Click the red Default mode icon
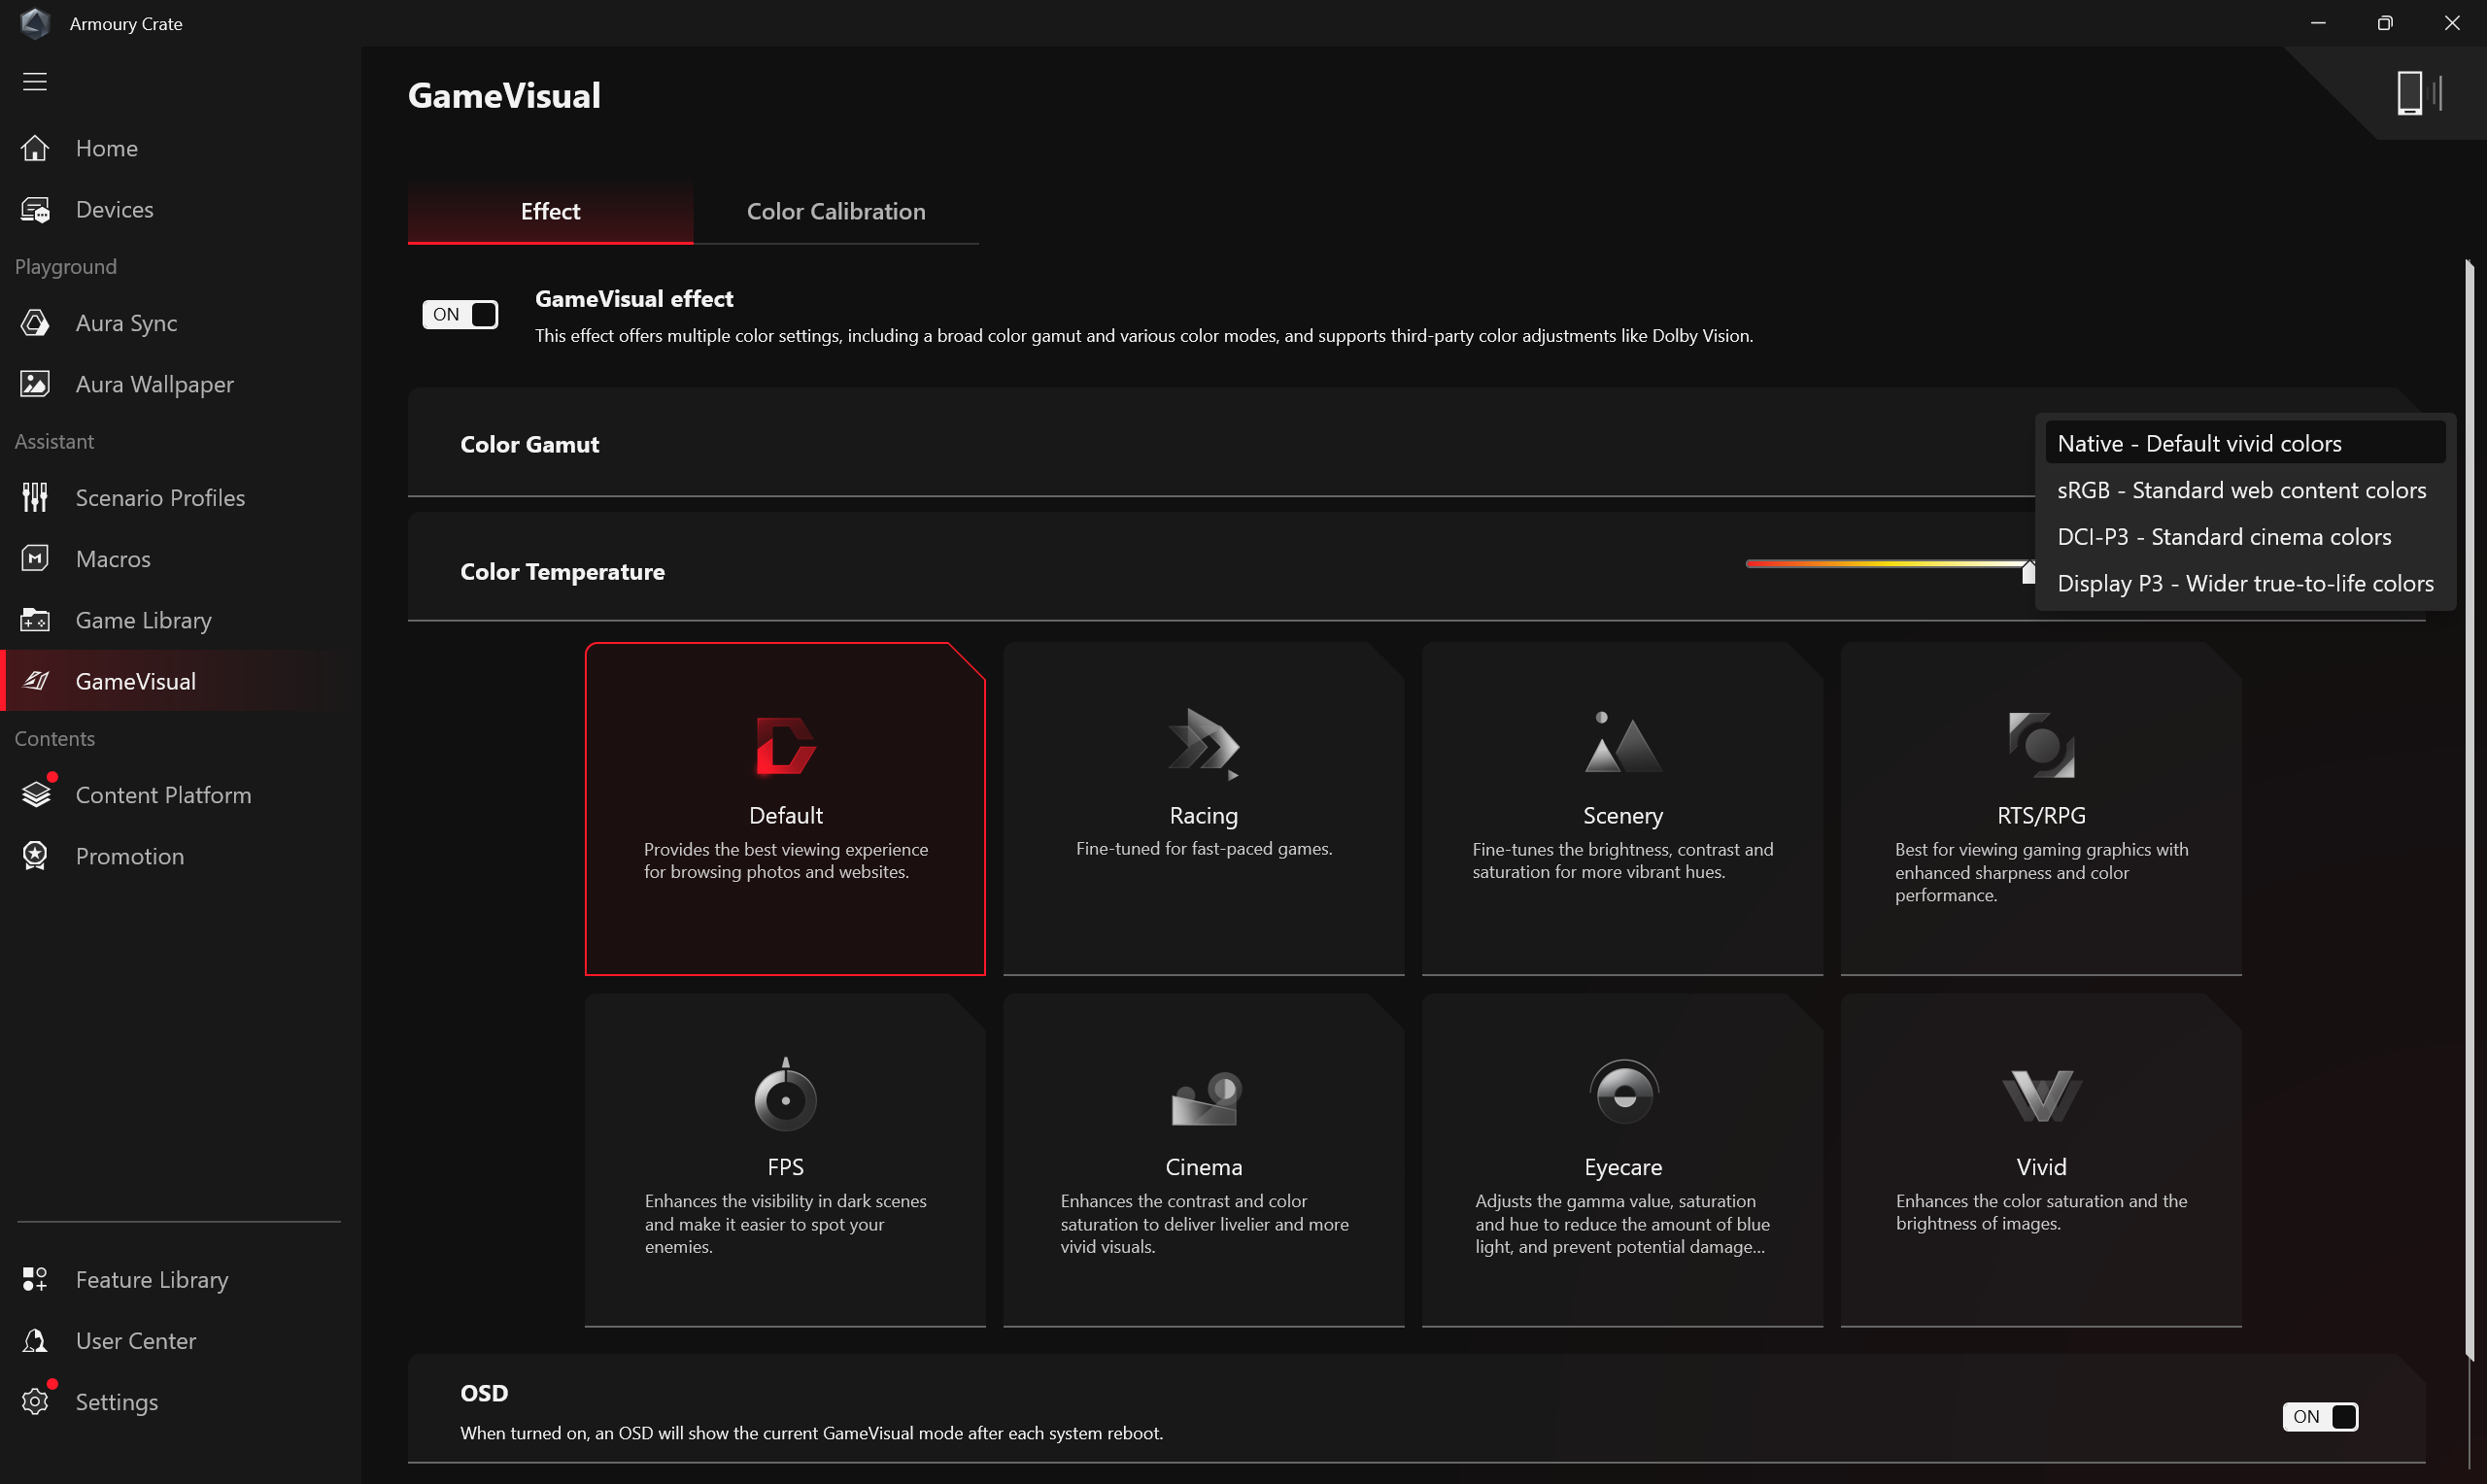The height and width of the screenshot is (1484, 2487). pos(786,746)
